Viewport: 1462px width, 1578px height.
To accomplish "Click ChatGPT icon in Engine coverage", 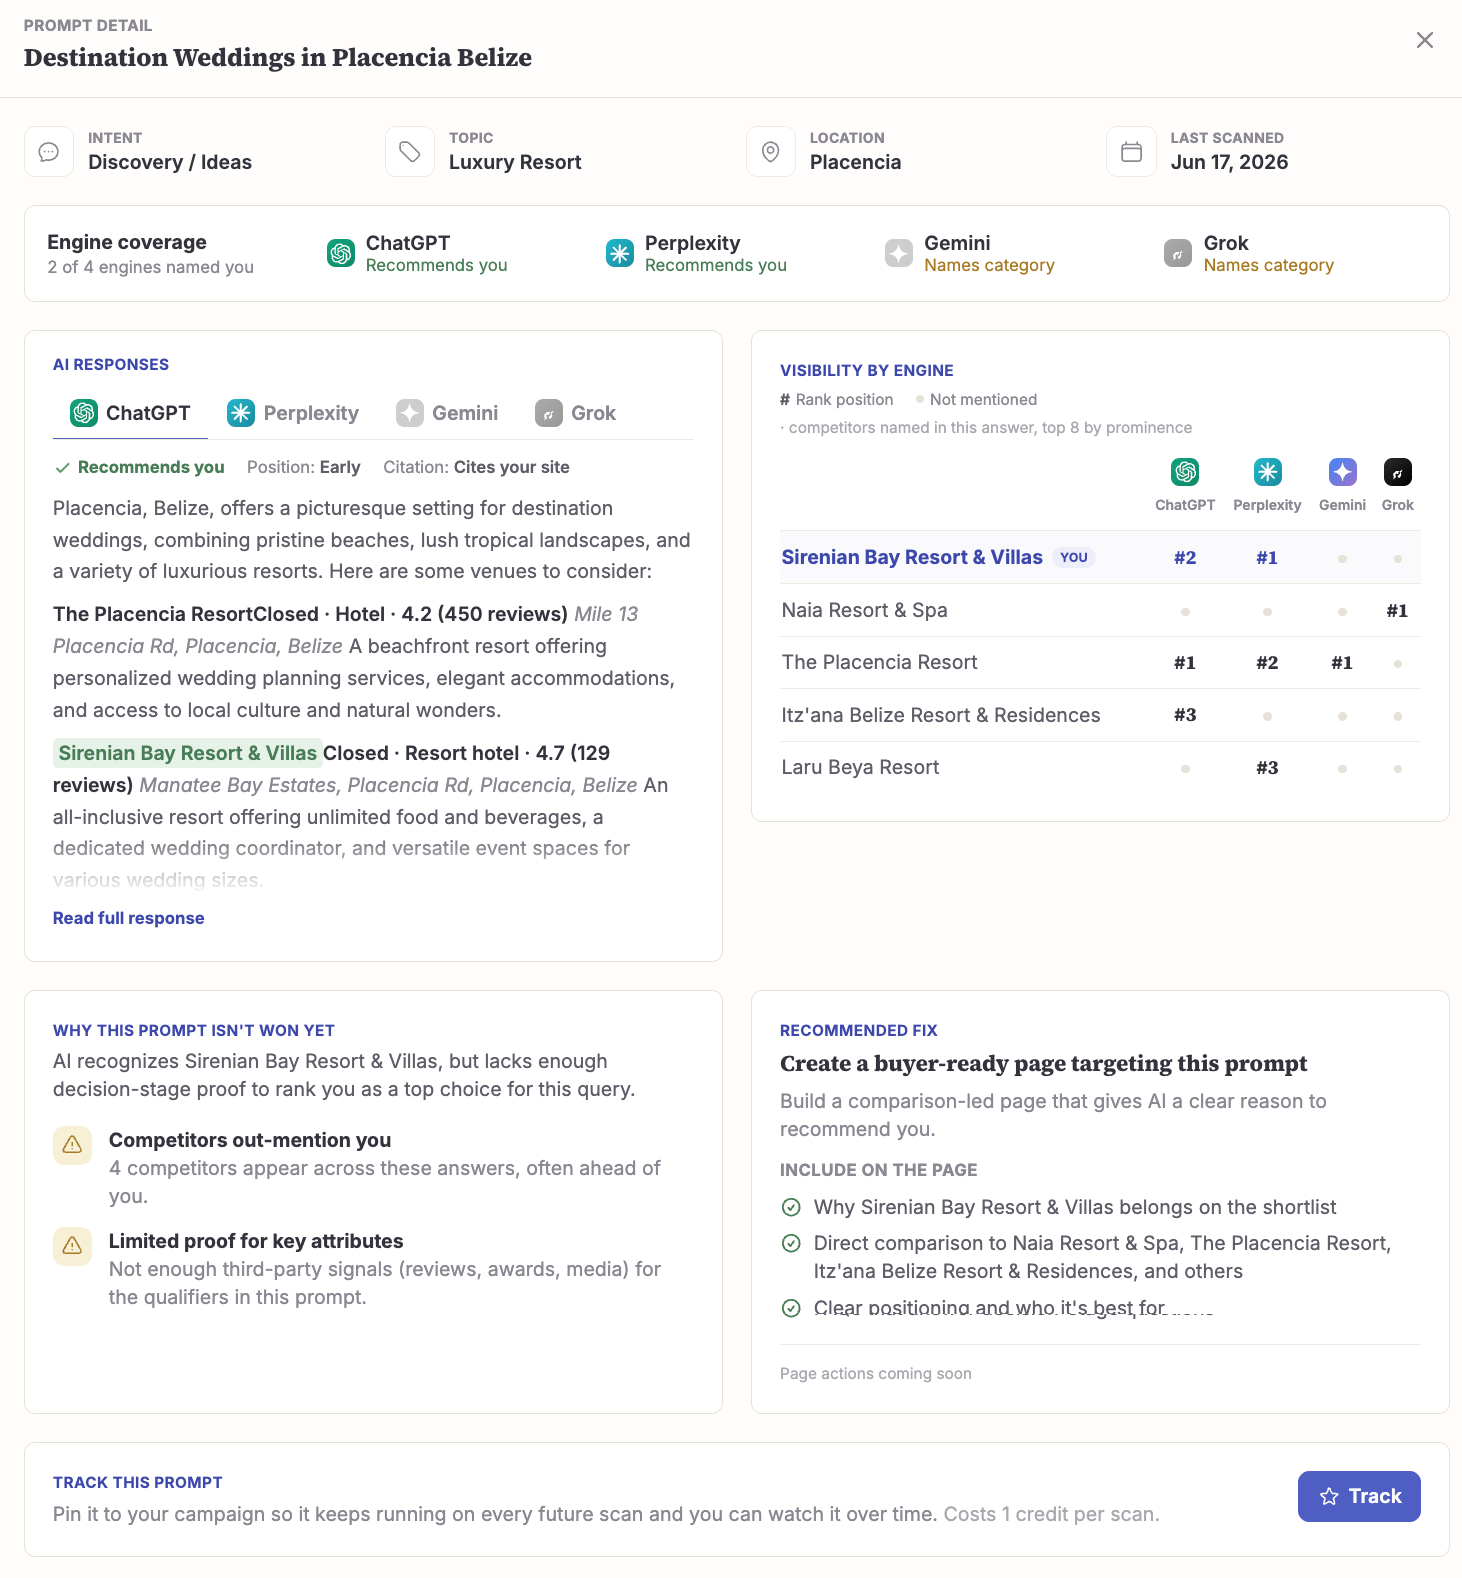I will pyautogui.click(x=341, y=254).
